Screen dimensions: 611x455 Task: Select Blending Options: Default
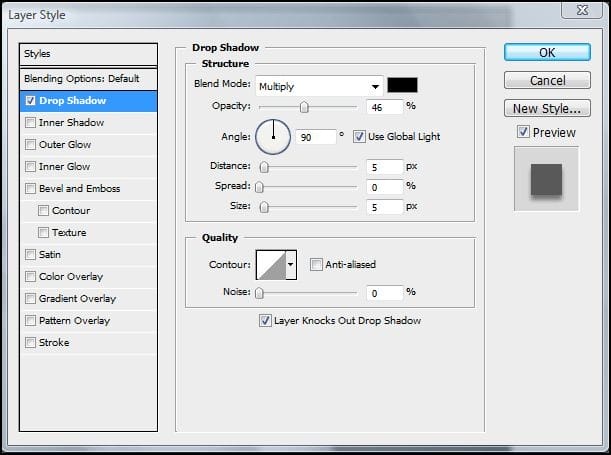coord(88,79)
